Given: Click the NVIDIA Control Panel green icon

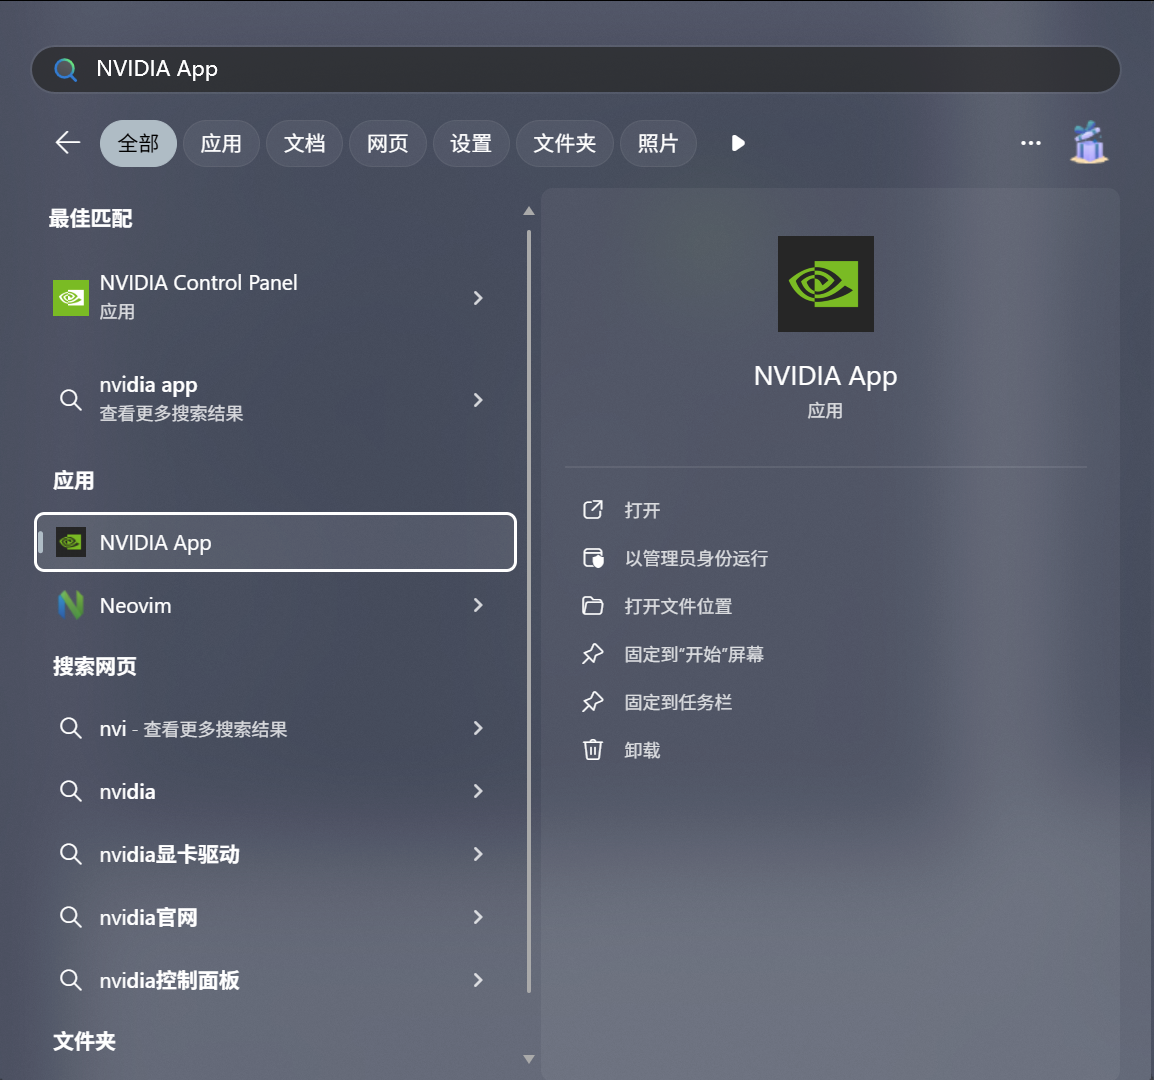Looking at the screenshot, I should (71, 297).
